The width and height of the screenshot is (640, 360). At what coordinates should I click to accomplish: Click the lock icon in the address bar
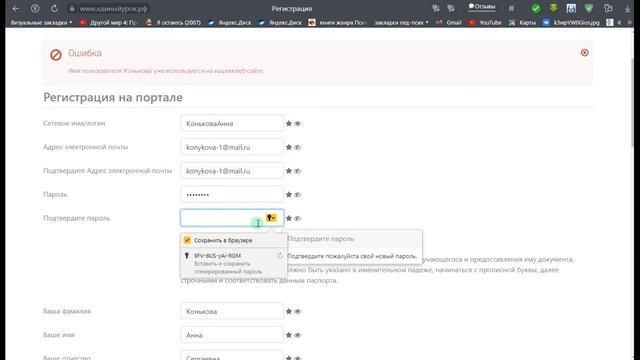pyautogui.click(x=72, y=9)
